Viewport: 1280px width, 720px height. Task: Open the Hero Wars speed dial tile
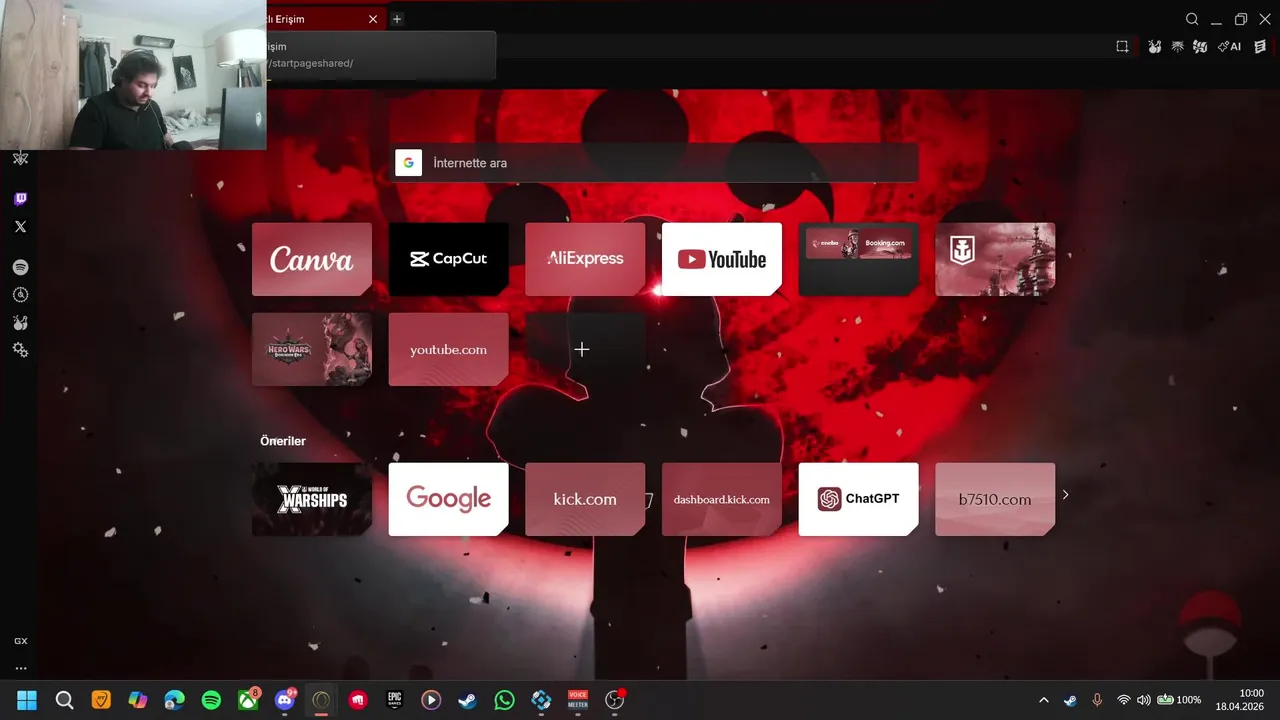click(x=312, y=349)
